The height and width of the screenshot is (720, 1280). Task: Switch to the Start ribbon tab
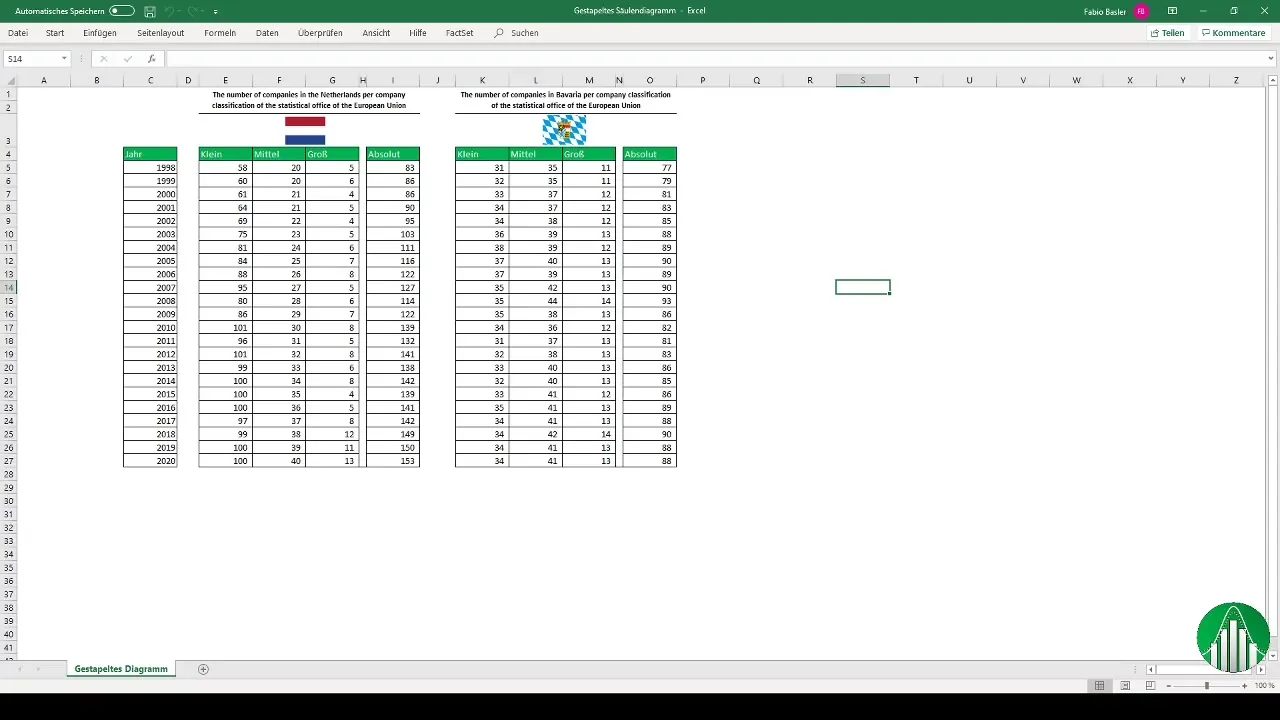pos(55,33)
